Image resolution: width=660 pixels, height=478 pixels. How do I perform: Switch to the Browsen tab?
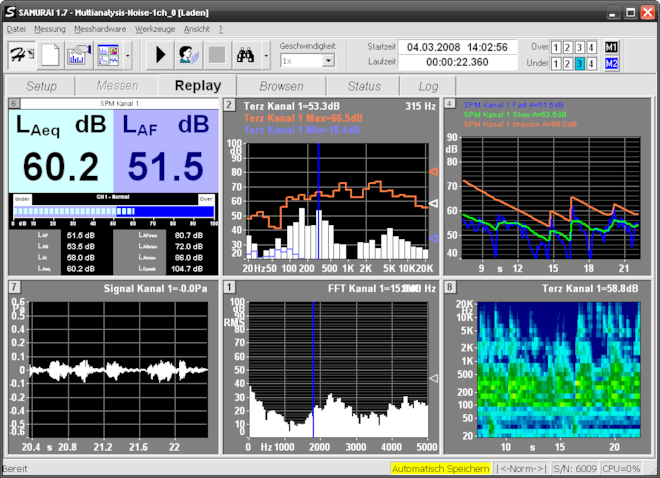(x=281, y=86)
